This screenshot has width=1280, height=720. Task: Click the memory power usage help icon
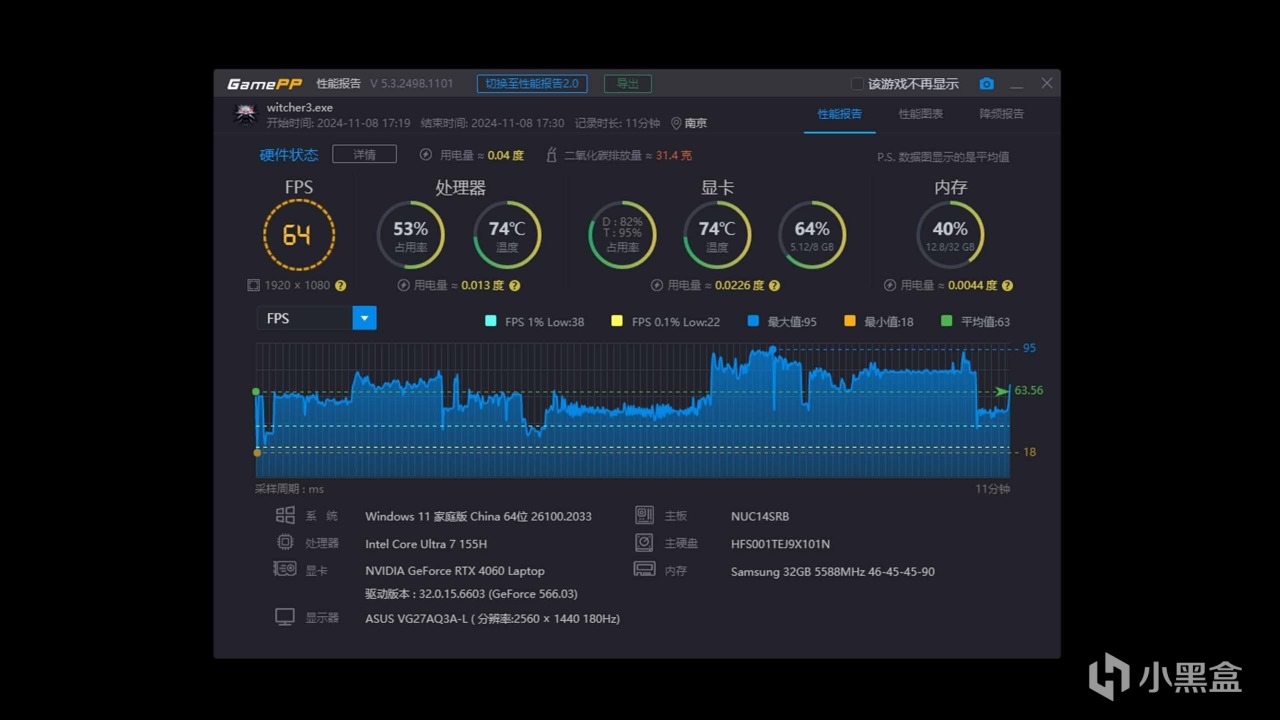pos(1007,285)
